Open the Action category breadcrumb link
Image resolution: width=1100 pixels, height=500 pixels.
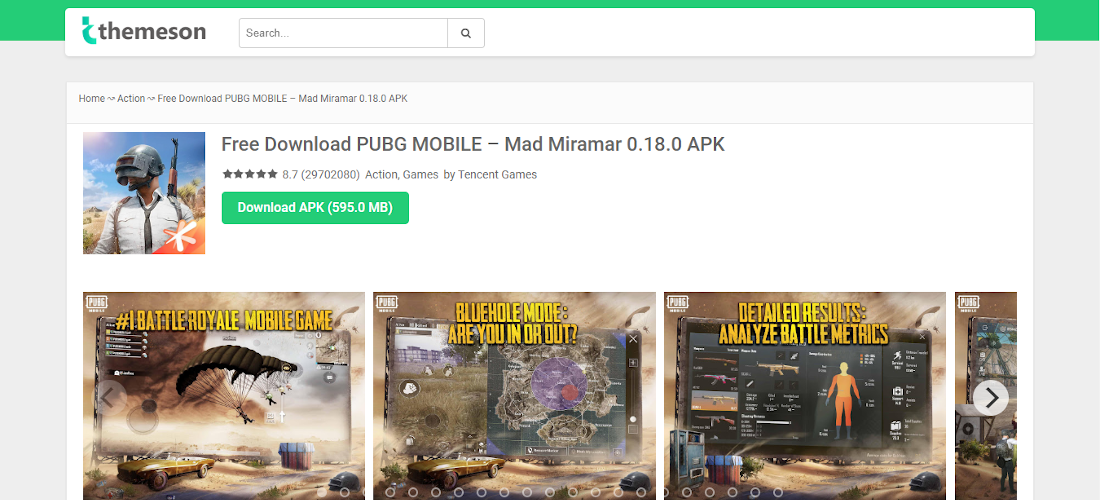pyautogui.click(x=131, y=98)
